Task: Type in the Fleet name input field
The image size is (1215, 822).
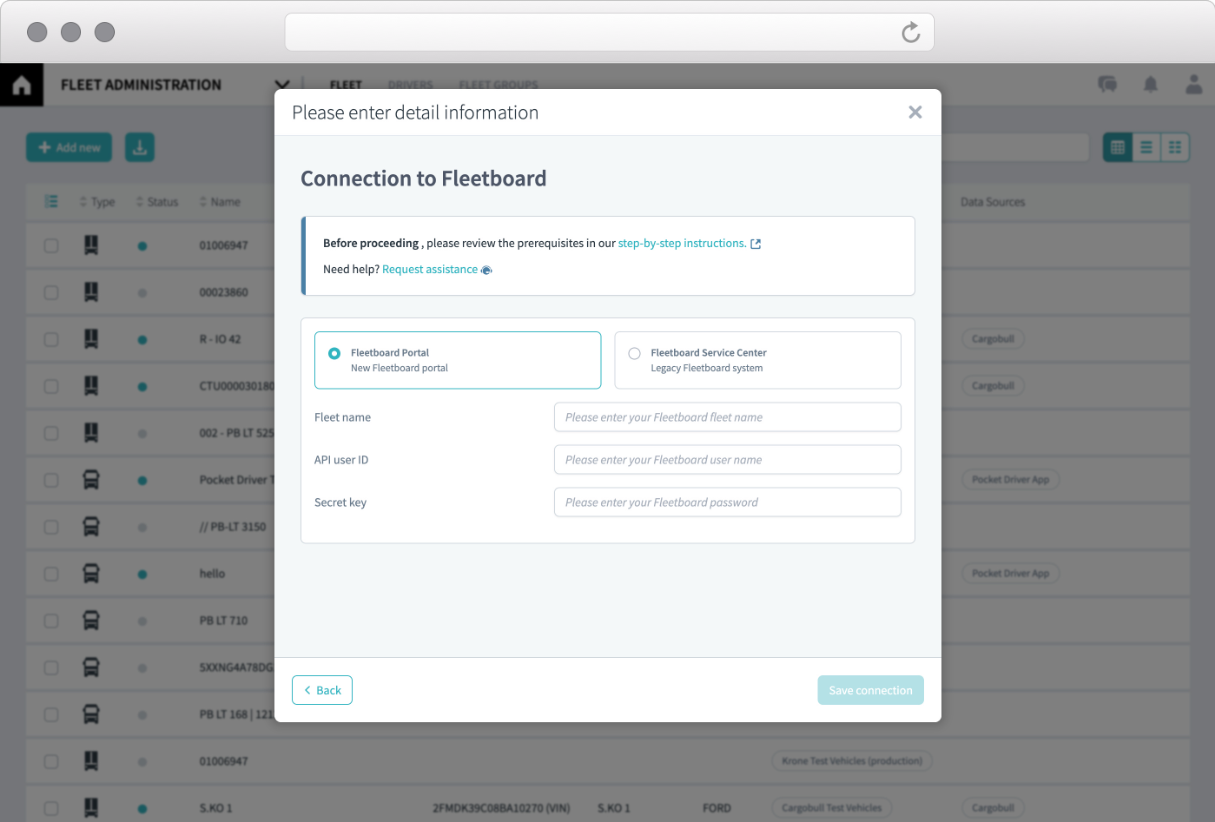Action: (x=727, y=417)
